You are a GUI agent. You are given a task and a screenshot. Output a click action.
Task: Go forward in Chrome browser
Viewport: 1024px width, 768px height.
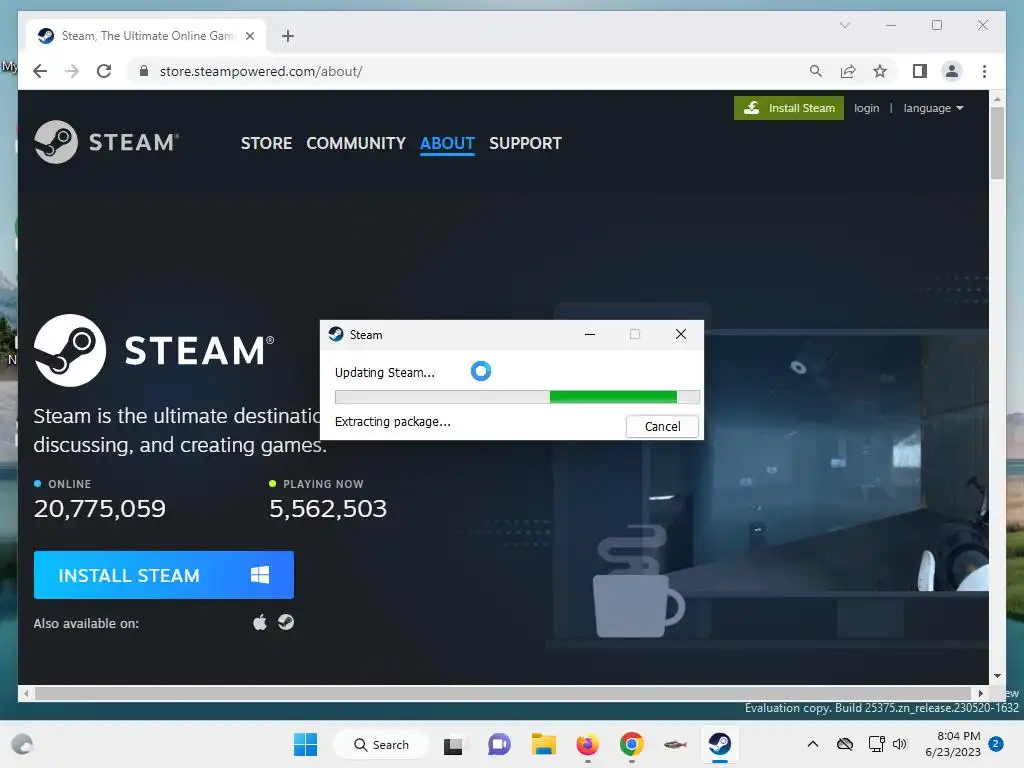click(x=72, y=71)
